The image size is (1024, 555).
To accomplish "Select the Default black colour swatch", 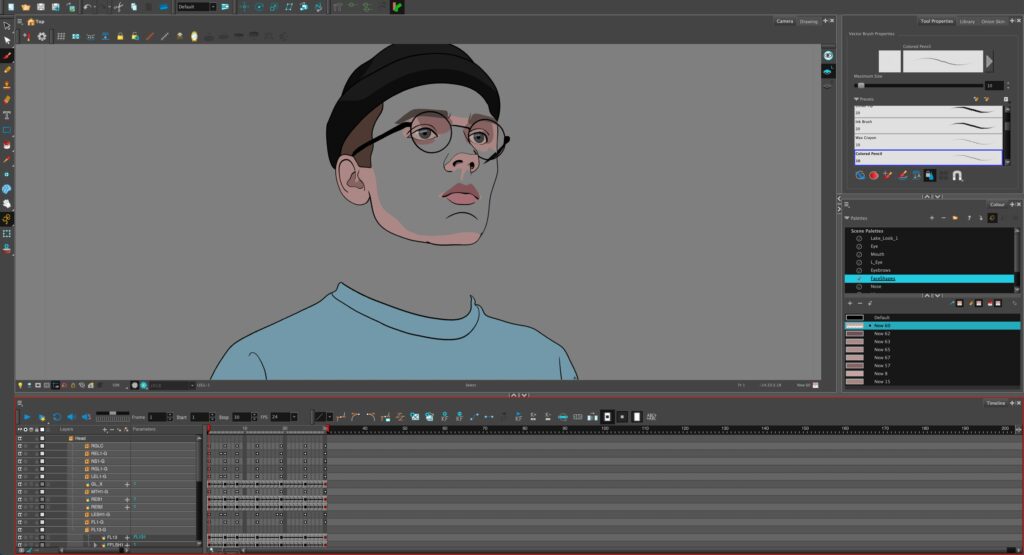I will pyautogui.click(x=855, y=317).
